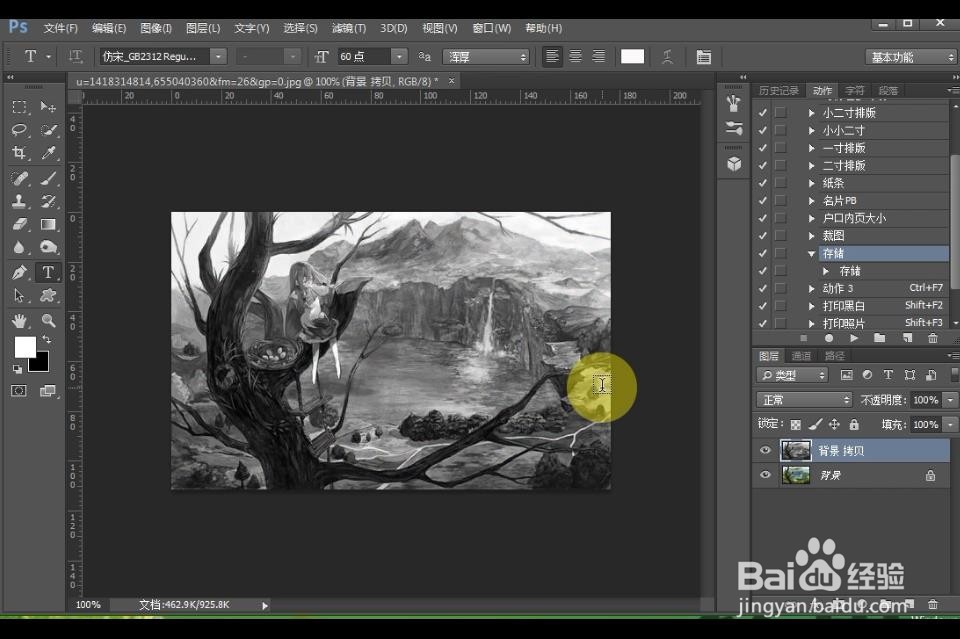Select the Pen tool

click(19, 272)
